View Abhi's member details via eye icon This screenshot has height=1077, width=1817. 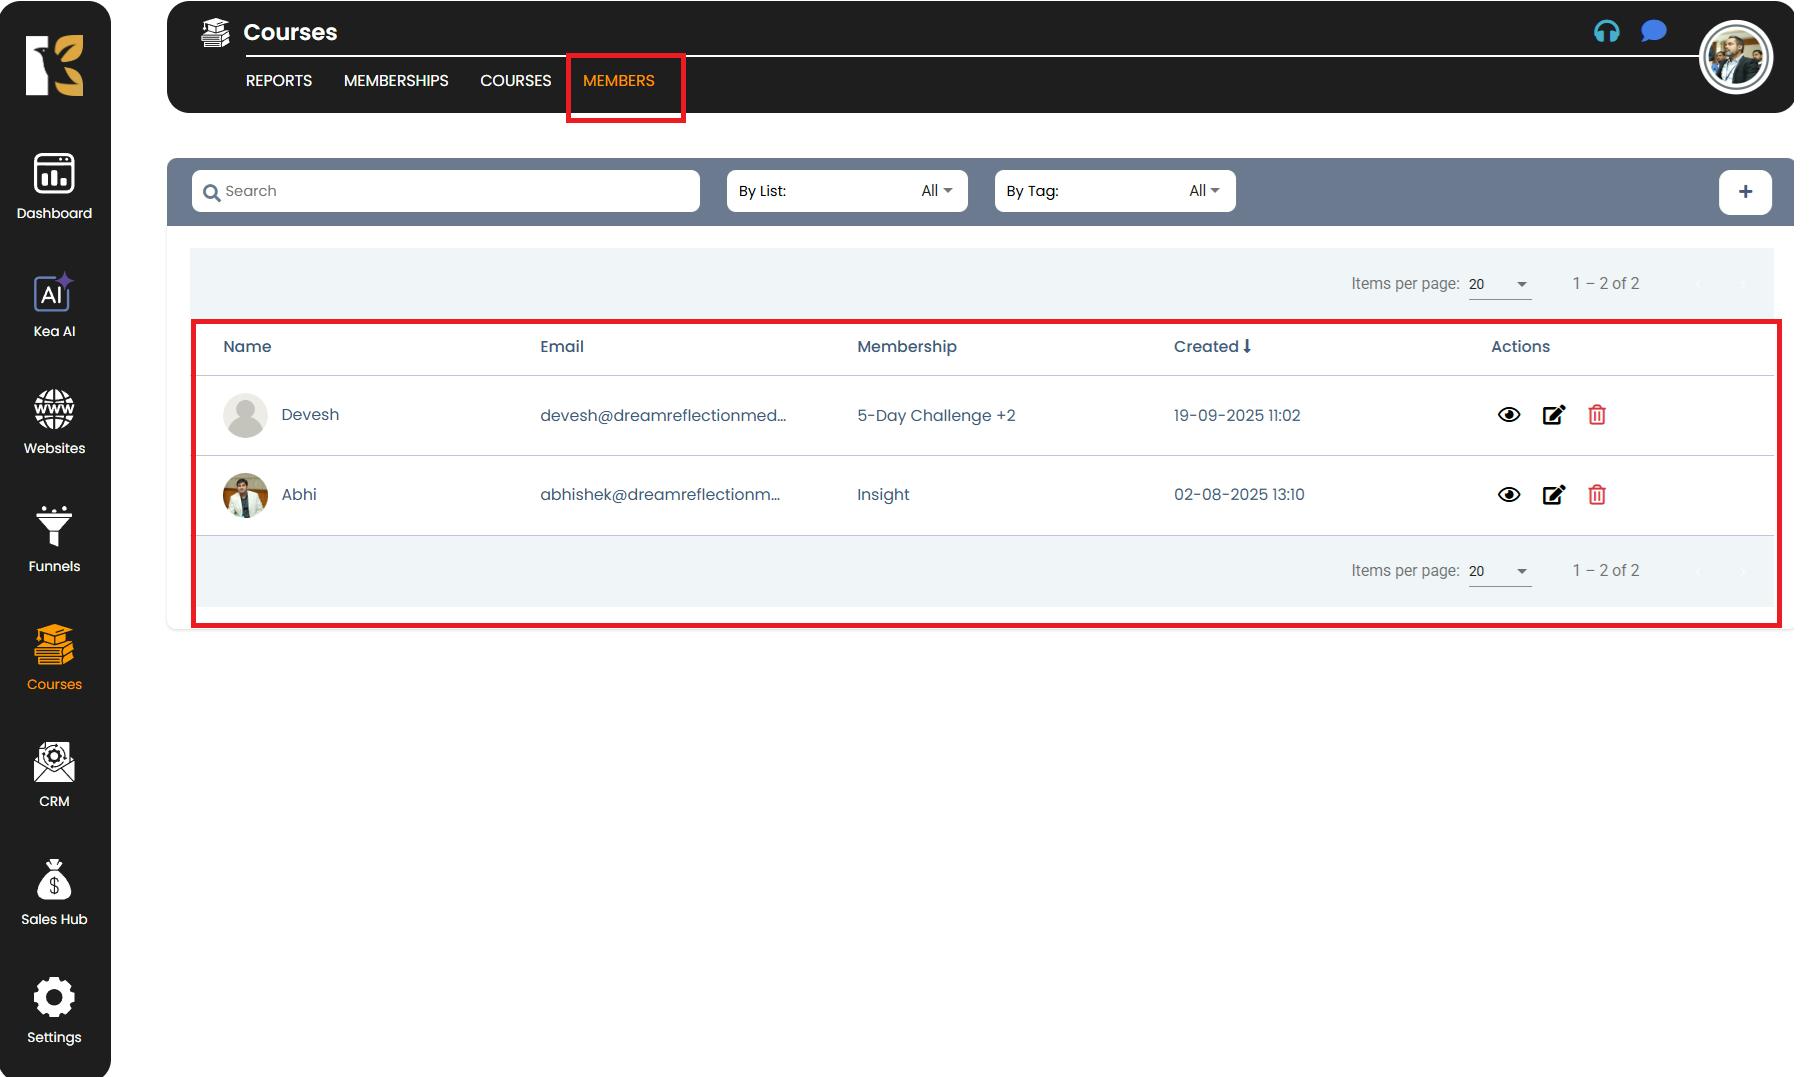[x=1508, y=495]
